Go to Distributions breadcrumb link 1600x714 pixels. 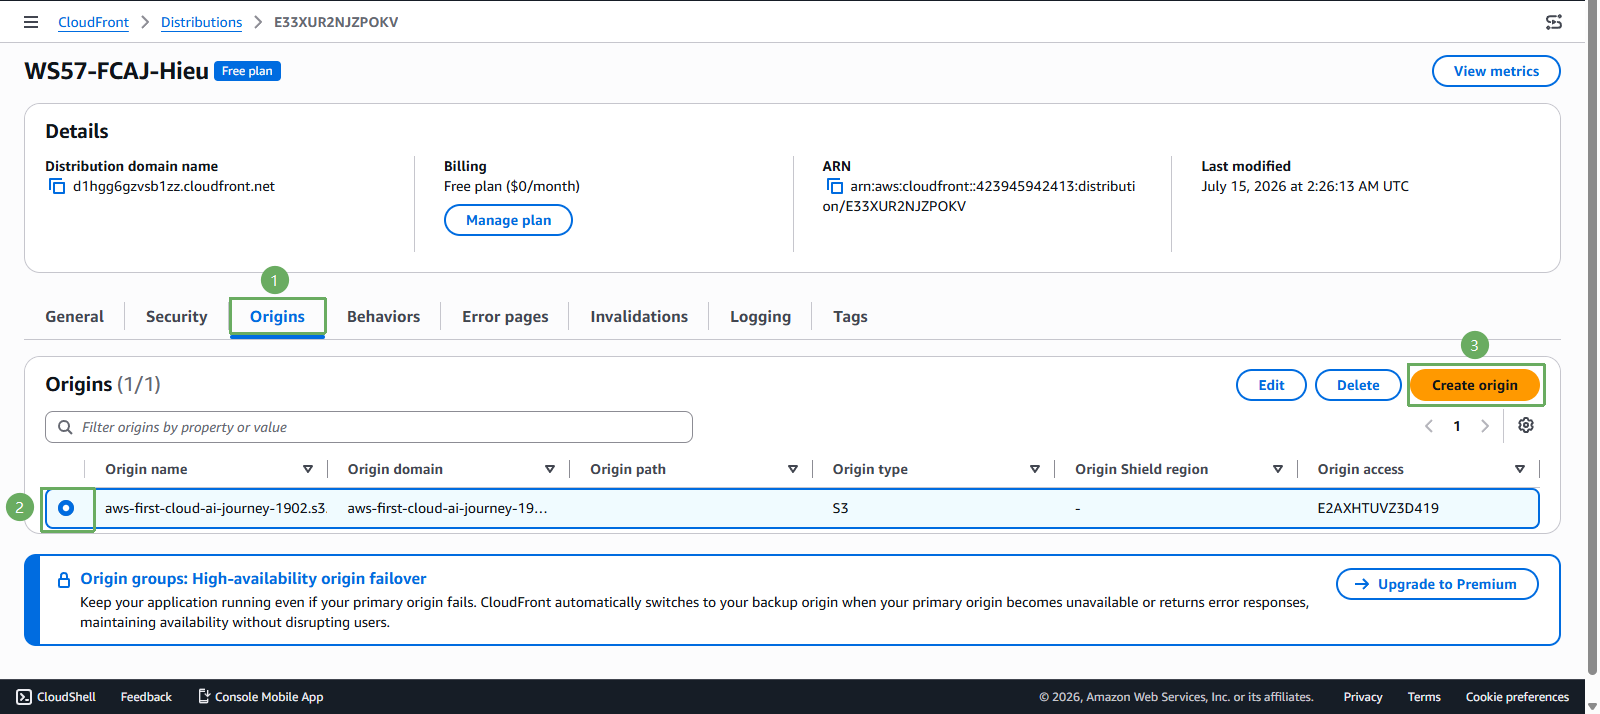201,22
